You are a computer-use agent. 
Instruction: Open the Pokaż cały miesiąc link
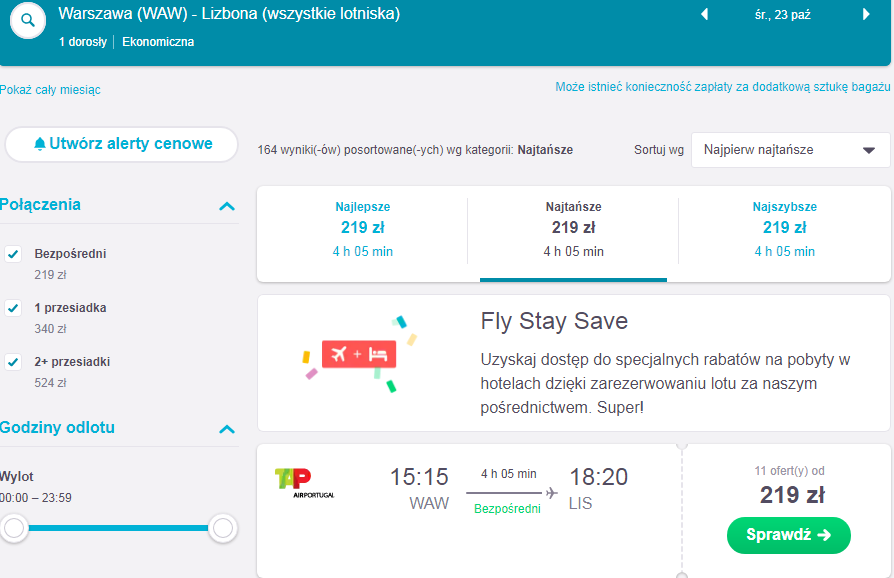(x=50, y=89)
